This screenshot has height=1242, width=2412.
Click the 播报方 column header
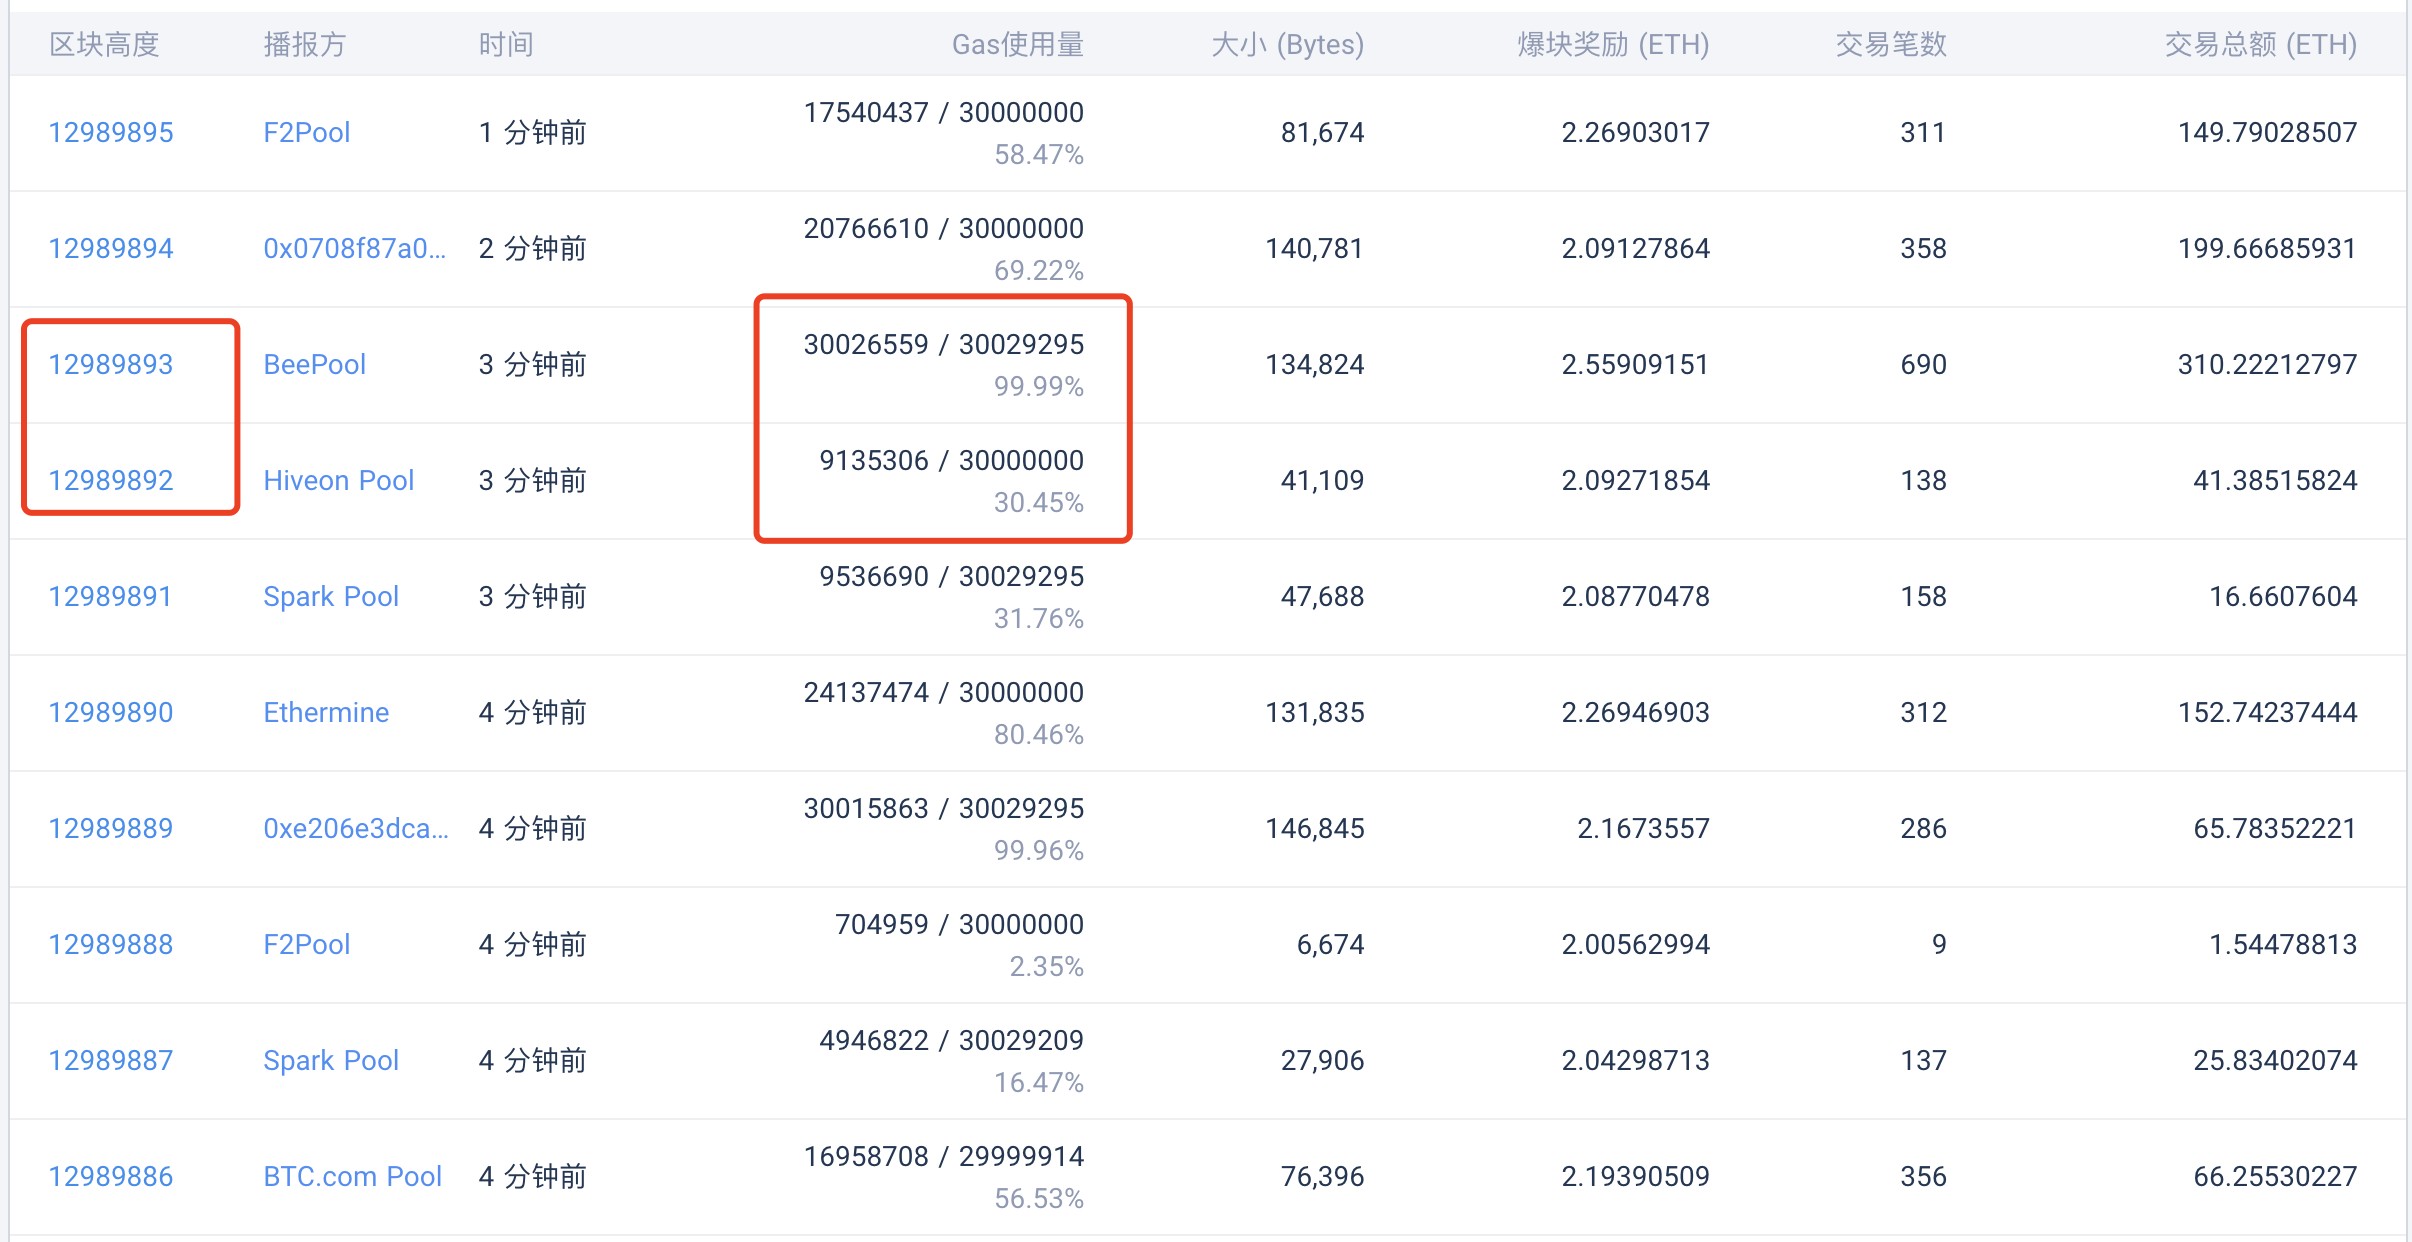tap(305, 44)
